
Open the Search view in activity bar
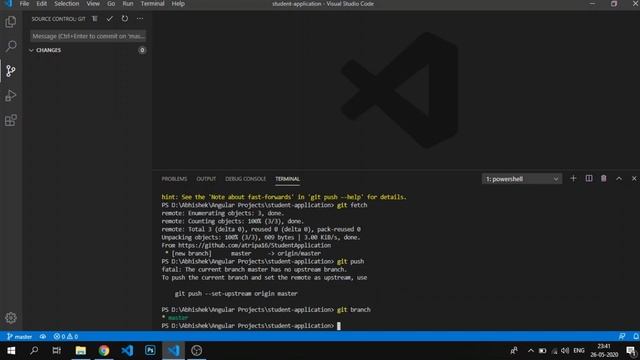[11, 46]
